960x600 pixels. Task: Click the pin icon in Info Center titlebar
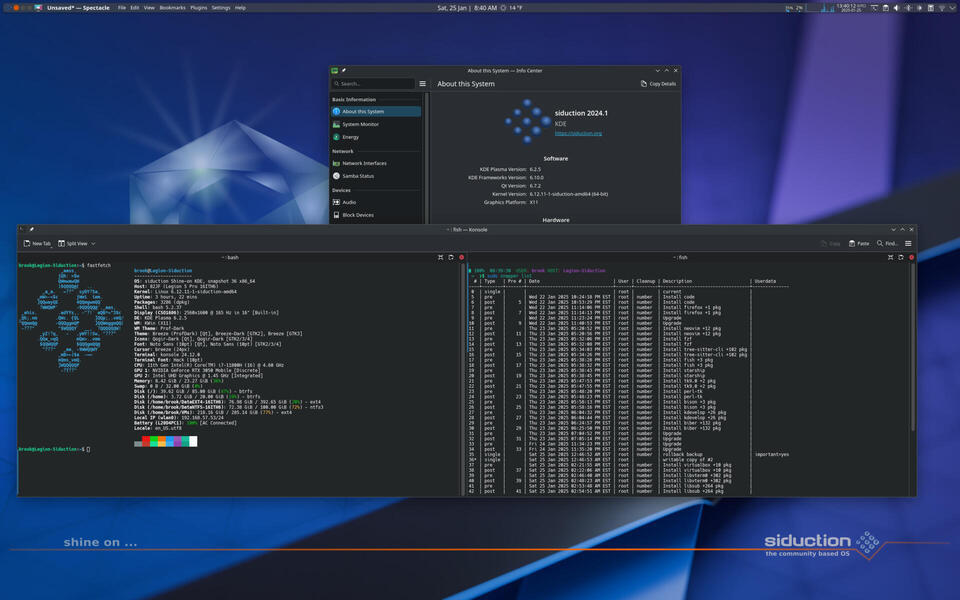(344, 70)
